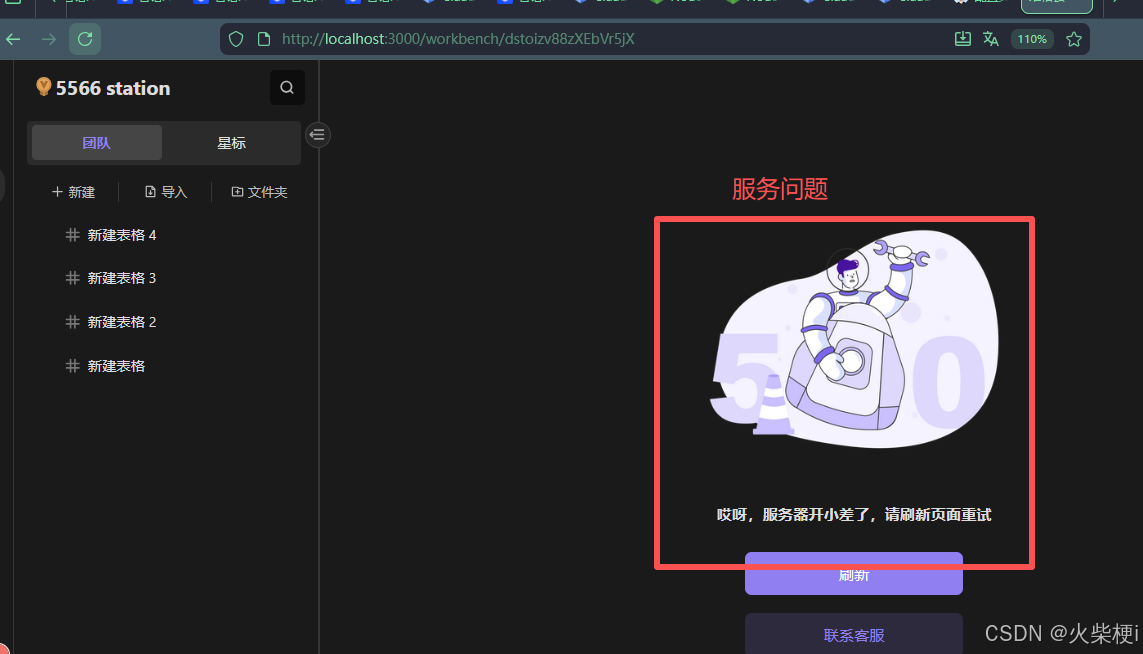Select the 团队 tab

pyautogui.click(x=96, y=142)
